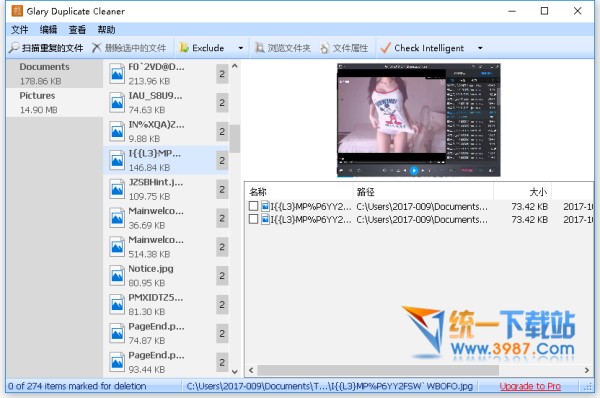Open the Exclude dropdown arrow

[241, 48]
